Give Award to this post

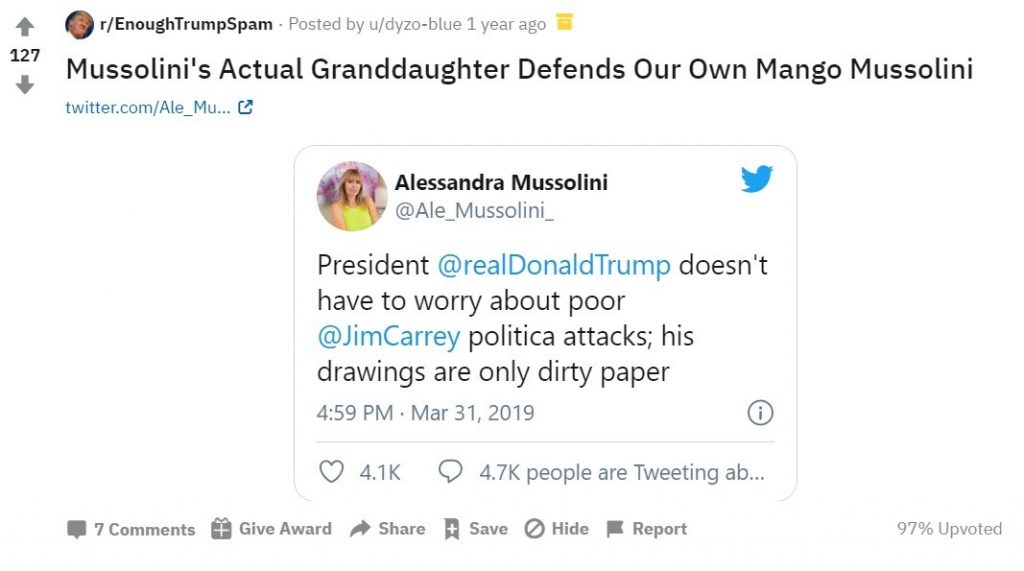[x=272, y=528]
